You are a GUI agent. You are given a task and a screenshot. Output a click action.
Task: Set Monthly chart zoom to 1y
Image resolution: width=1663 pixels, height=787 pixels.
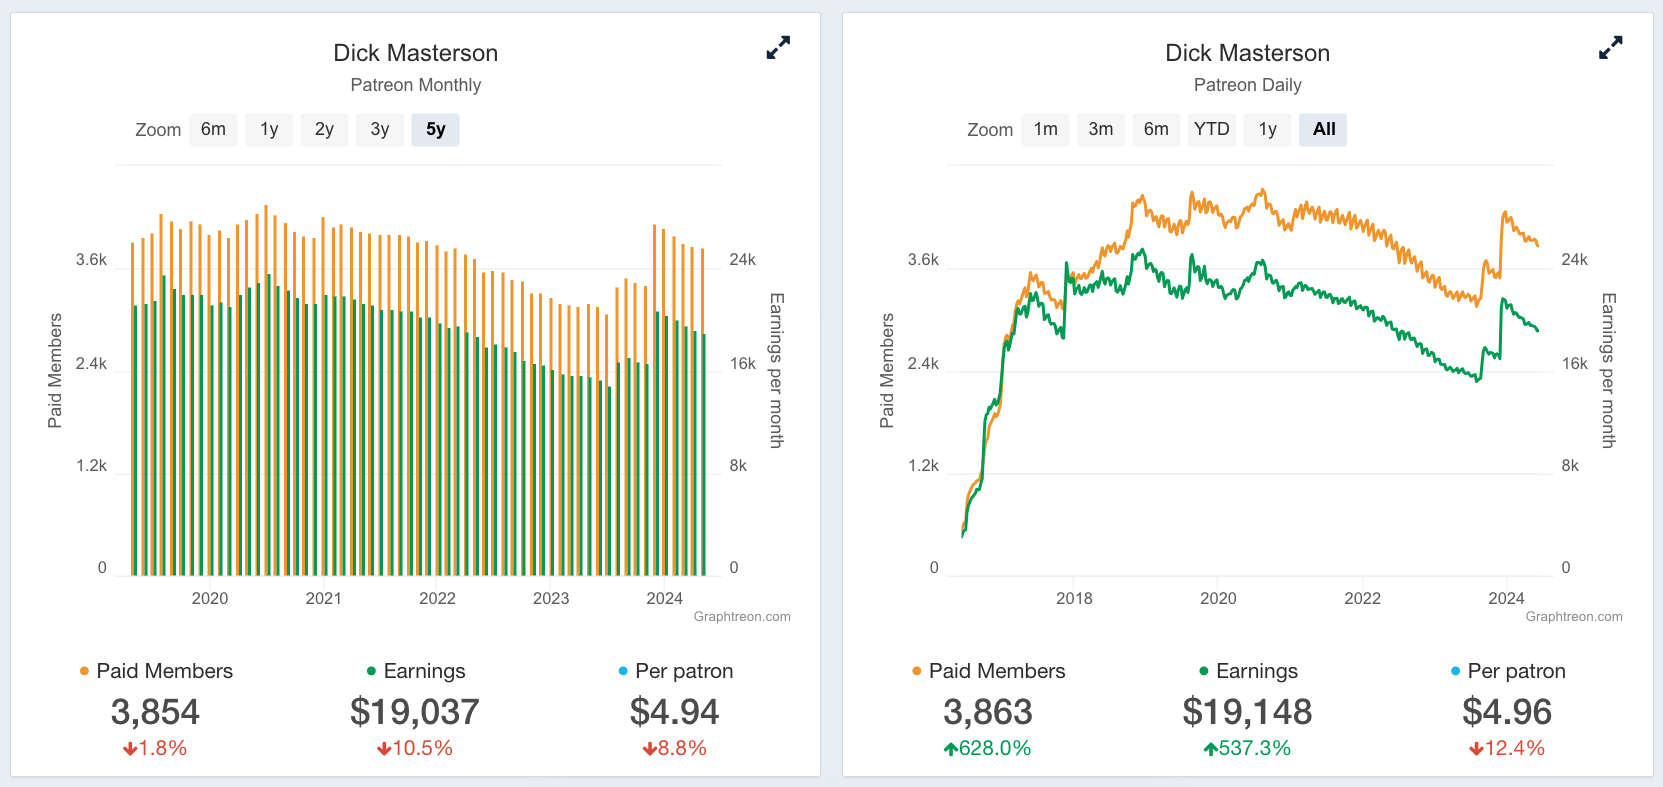coord(269,129)
